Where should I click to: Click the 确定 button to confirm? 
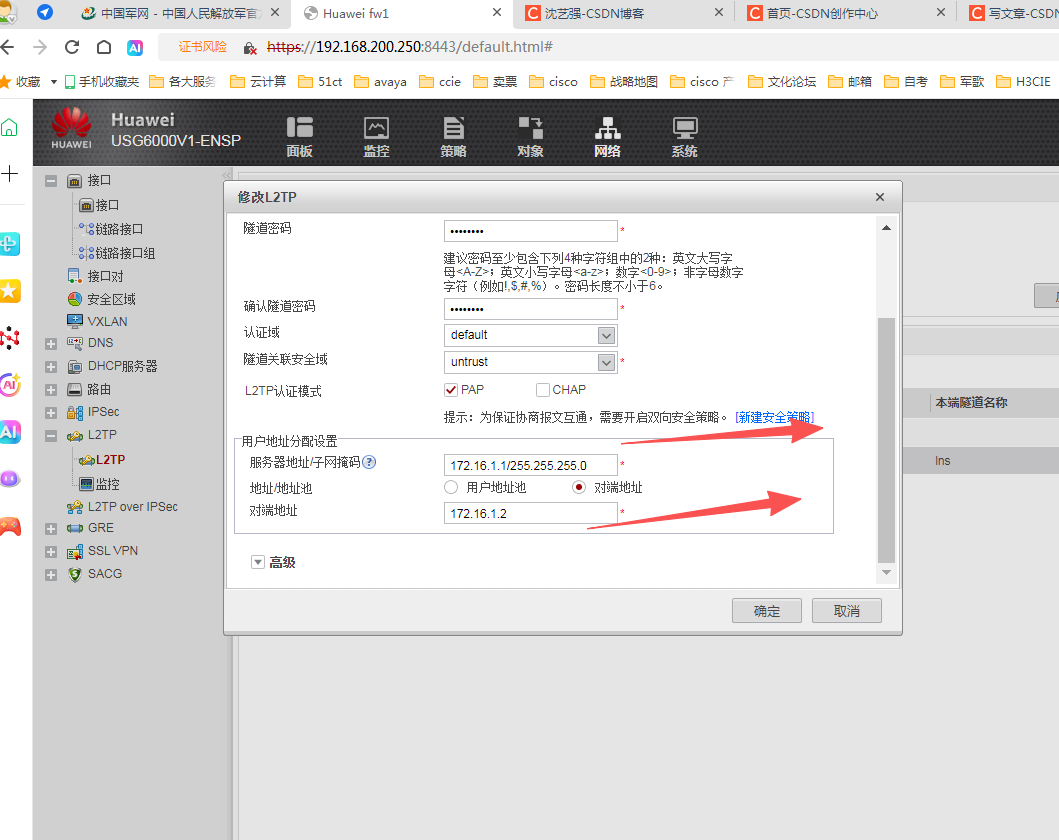coord(766,610)
